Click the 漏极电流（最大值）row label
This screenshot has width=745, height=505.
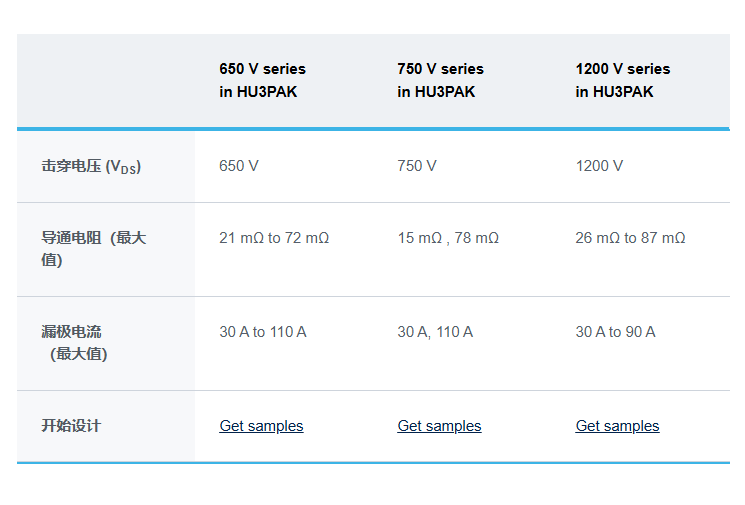(75, 342)
